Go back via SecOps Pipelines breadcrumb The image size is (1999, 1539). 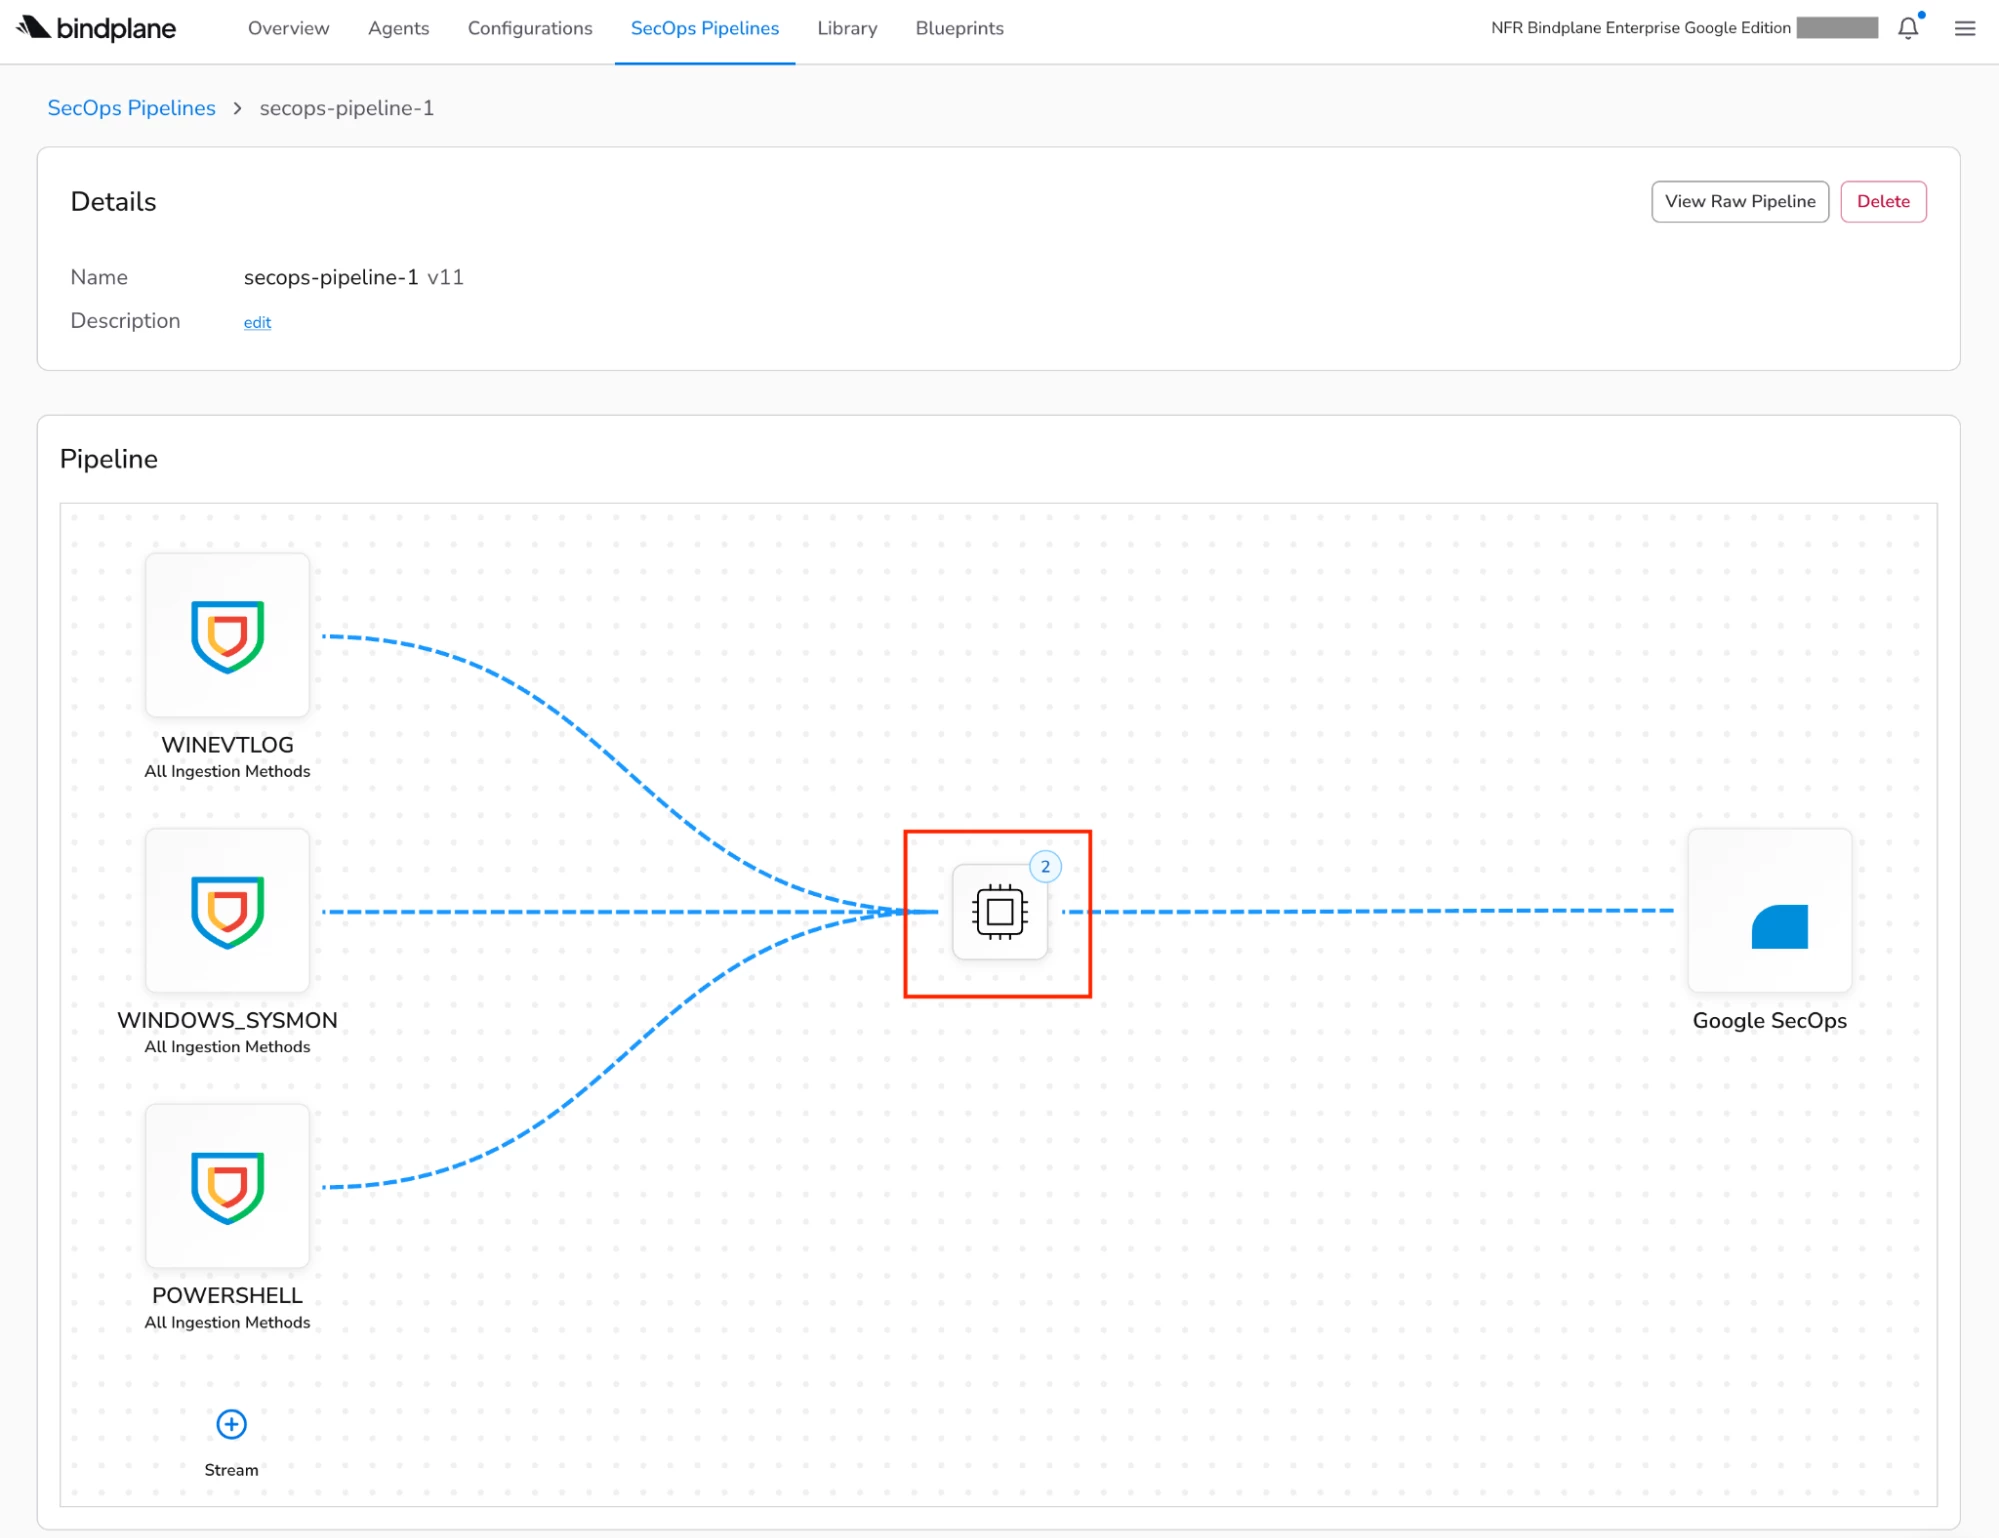131,108
